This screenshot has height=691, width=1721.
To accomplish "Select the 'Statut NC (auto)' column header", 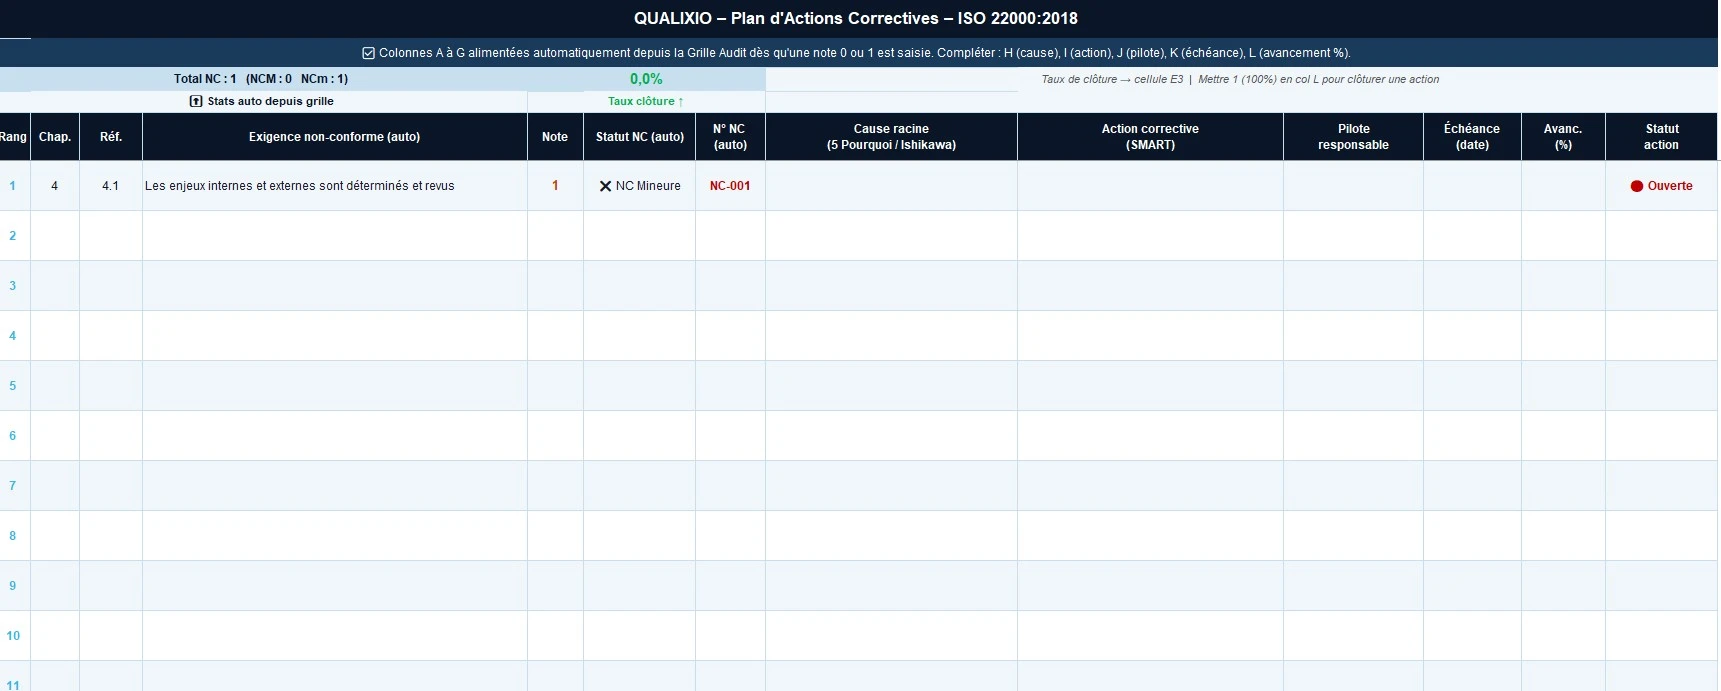I will (640, 137).
